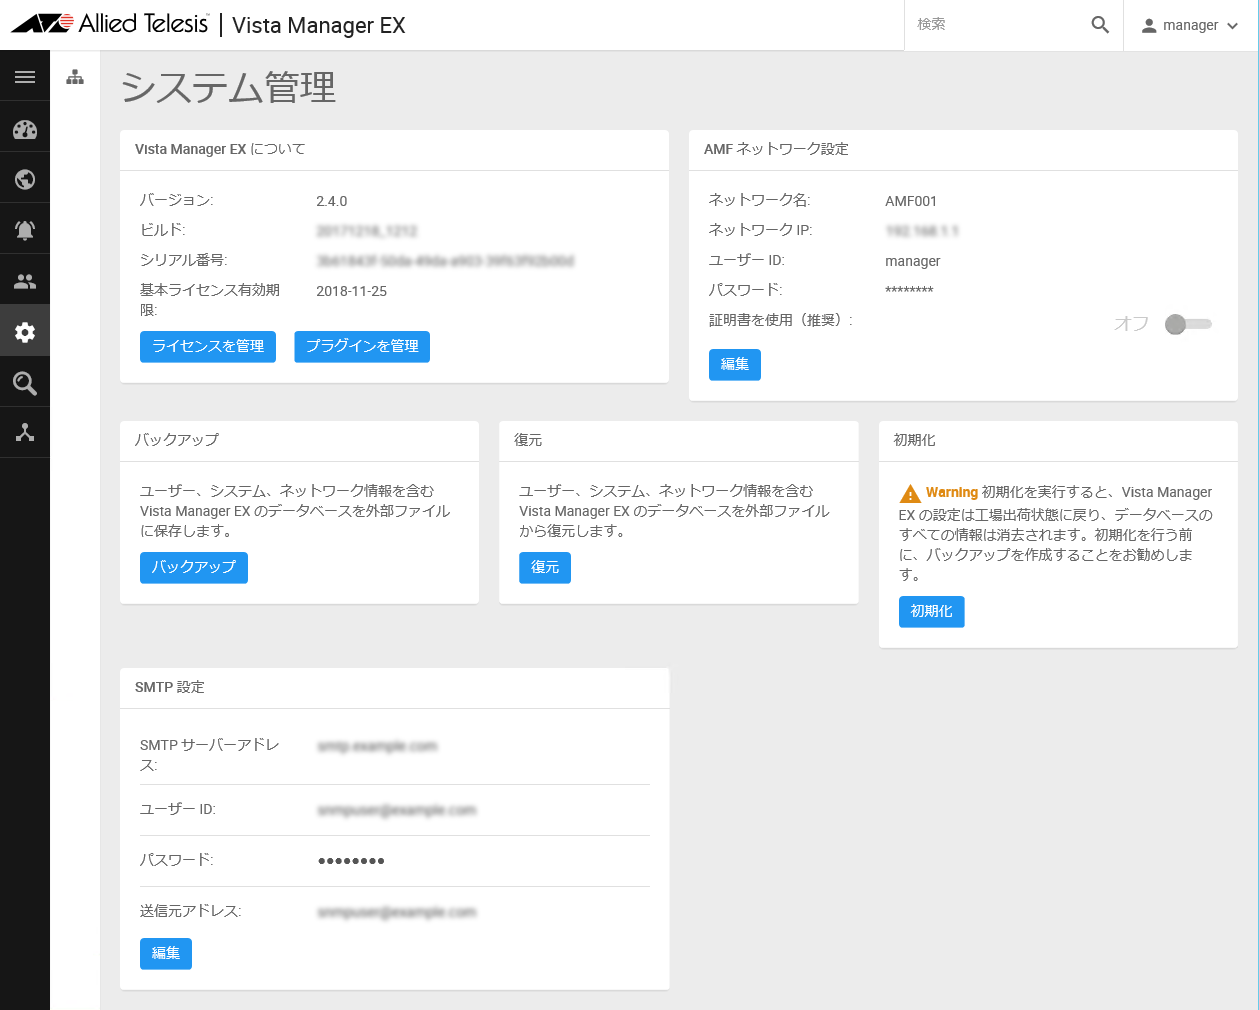Viewport: 1259px width, 1010px height.
Task: Click 編集 in SMTP settings
Action: point(166,953)
